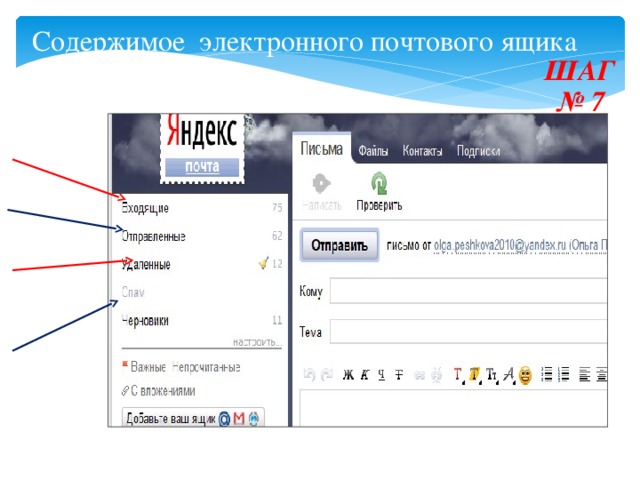Center-align the text
This screenshot has width=640, height=480.
click(x=602, y=374)
